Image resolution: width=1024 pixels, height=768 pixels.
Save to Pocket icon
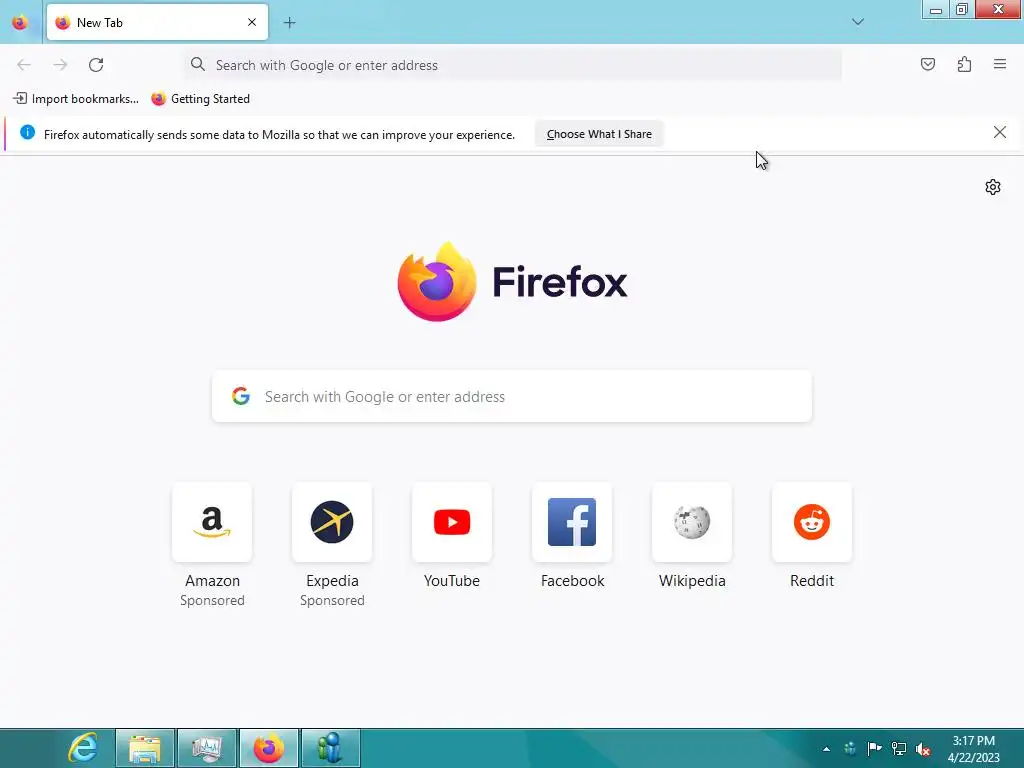pyautogui.click(x=927, y=64)
